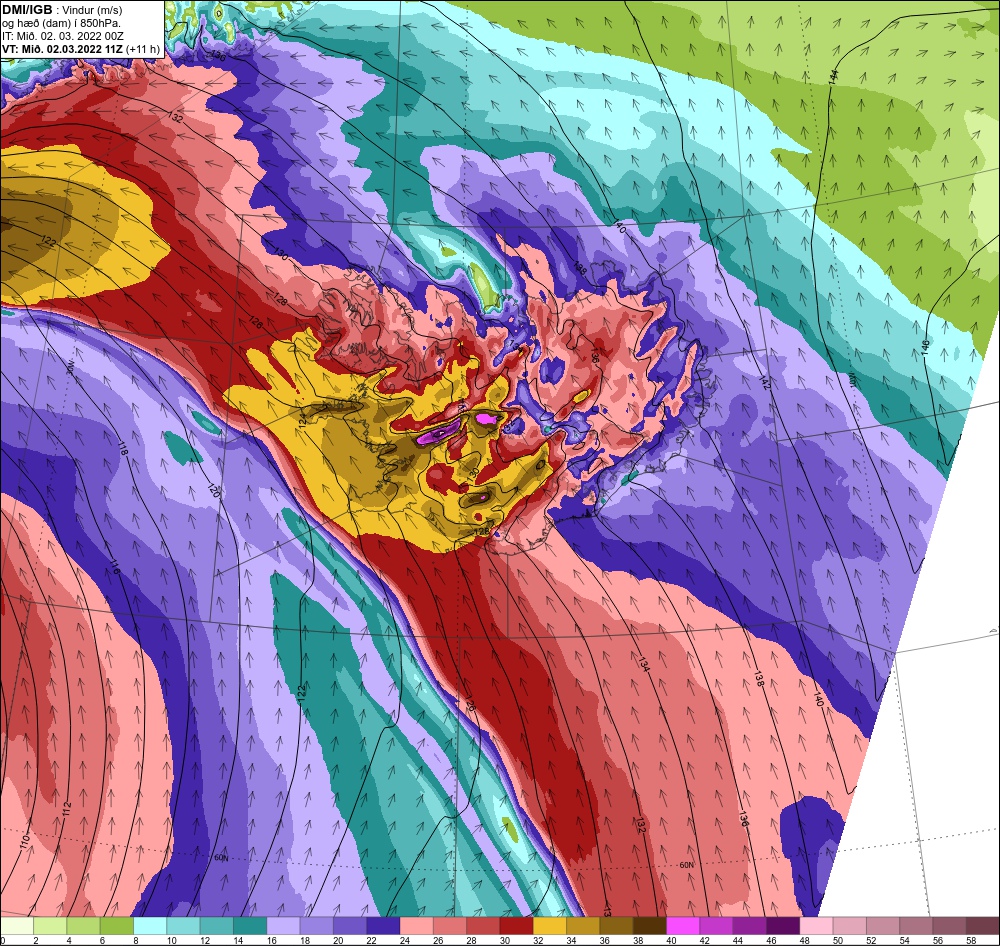Click the medium red 28–30 m/s legend swatch
This screenshot has width=1000, height=946.
pos(483,926)
